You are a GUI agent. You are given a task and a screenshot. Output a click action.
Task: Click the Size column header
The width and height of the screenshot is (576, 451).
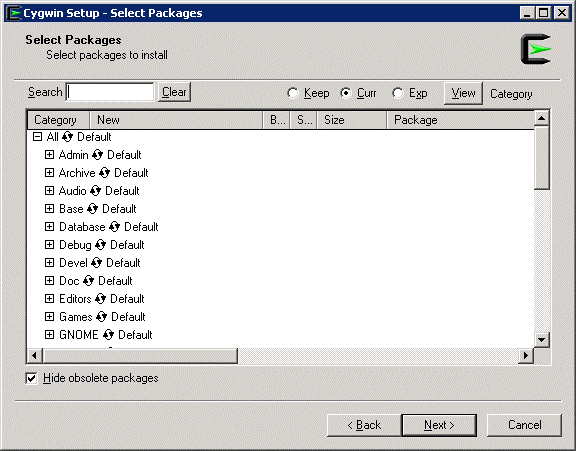(352, 120)
